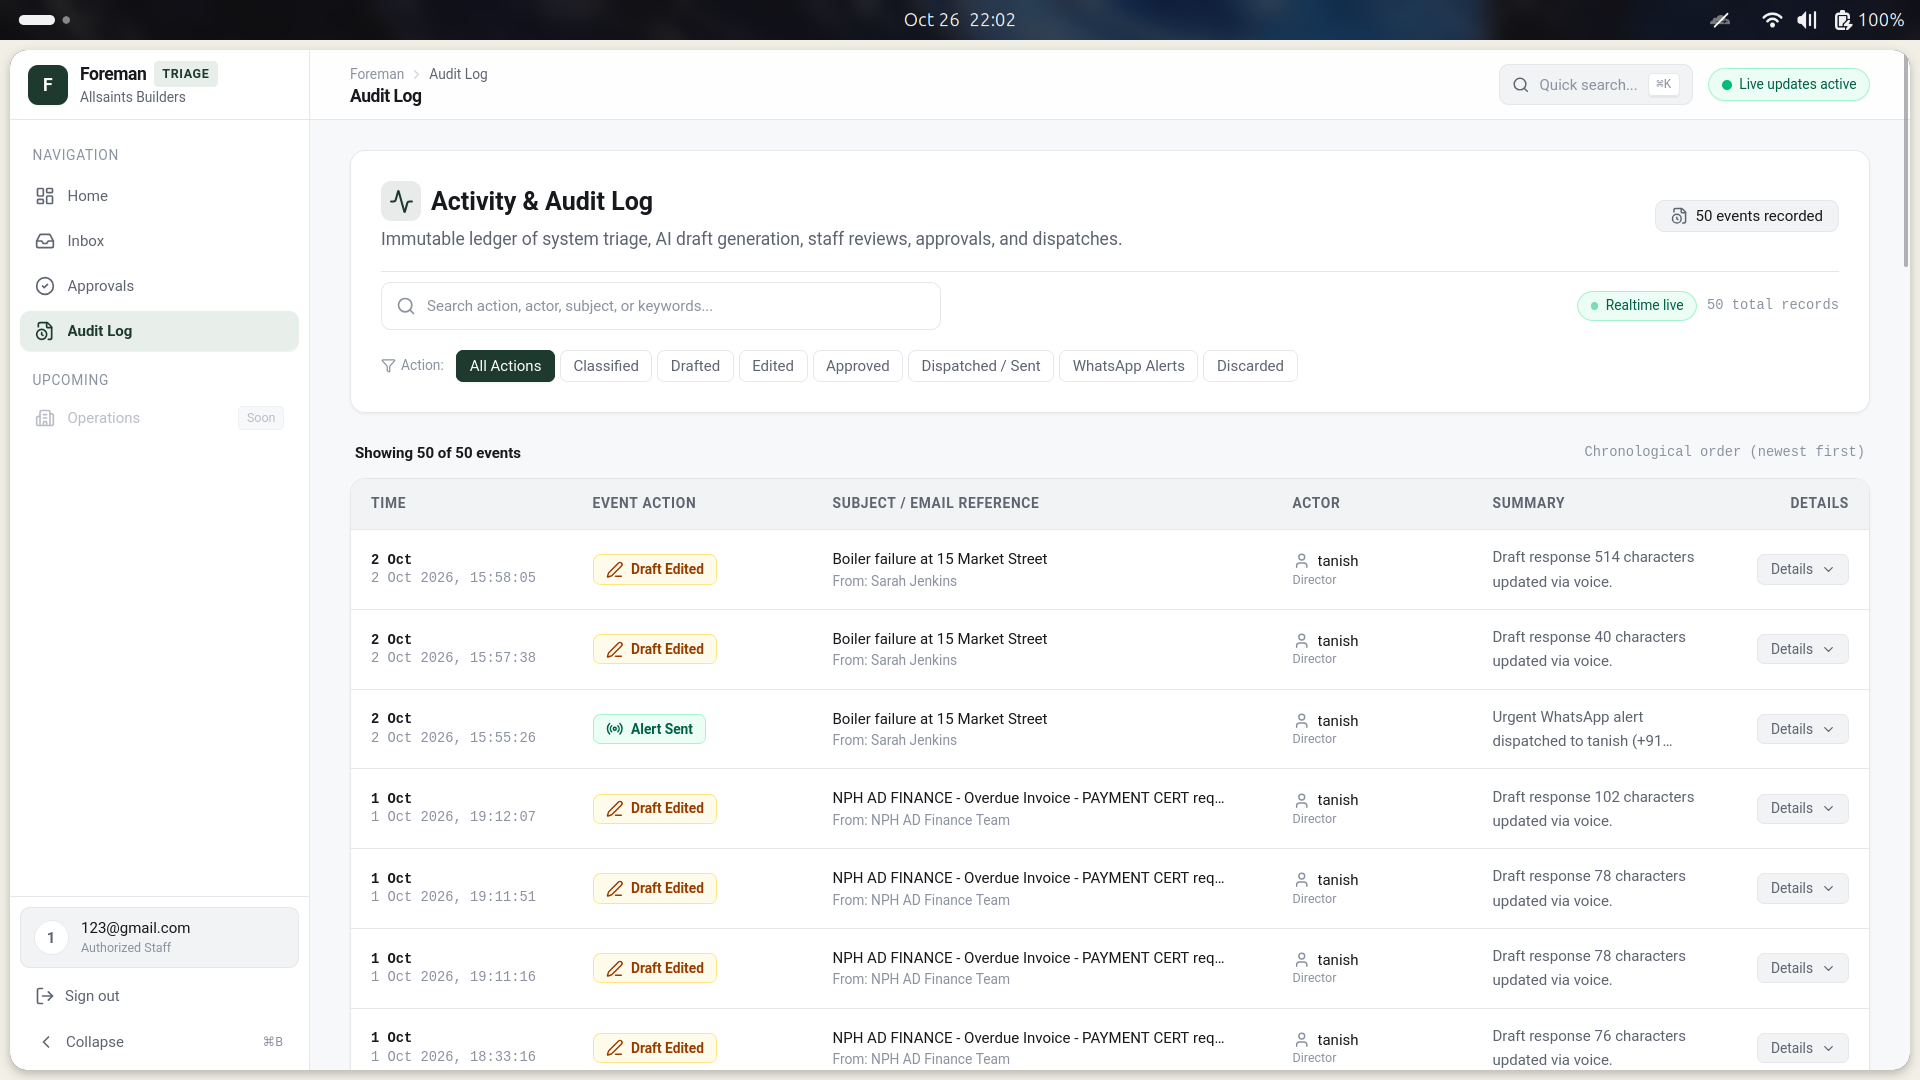Filter events by Classified
This screenshot has width=1920, height=1080.
point(606,366)
